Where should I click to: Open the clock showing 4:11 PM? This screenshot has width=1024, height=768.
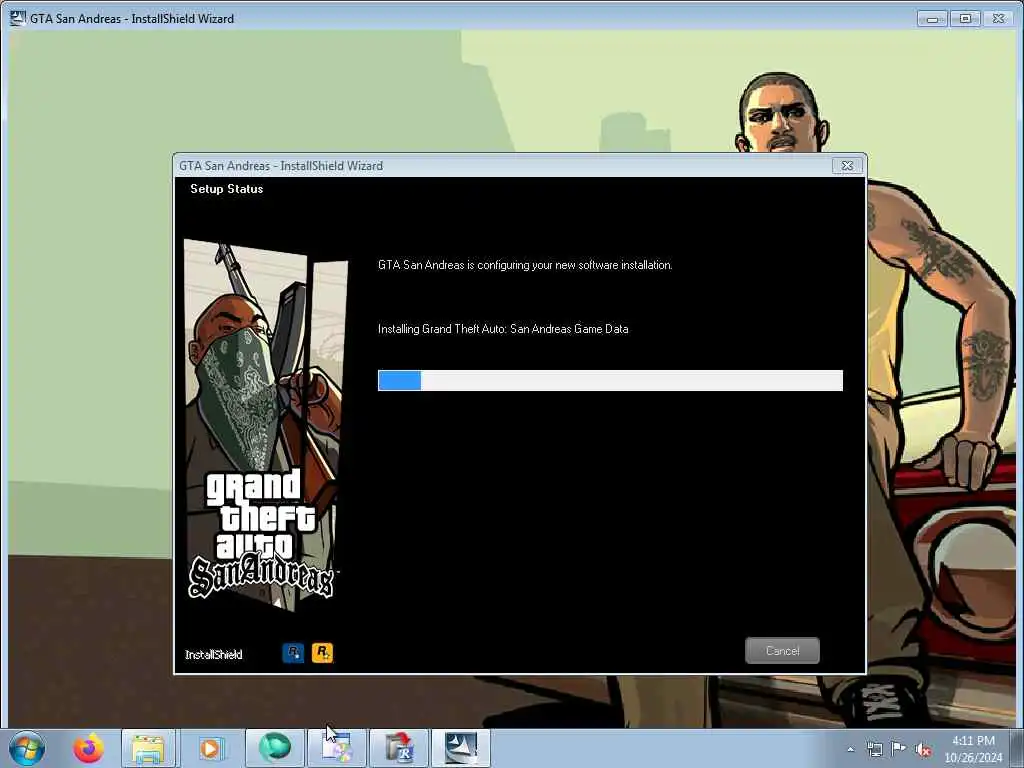click(973, 749)
